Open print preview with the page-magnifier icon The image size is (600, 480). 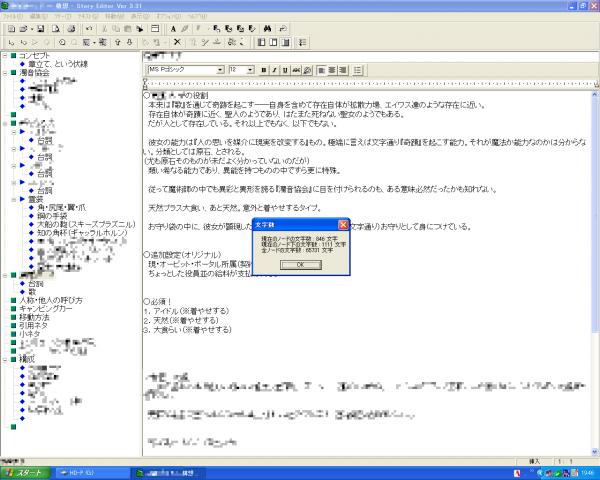pyautogui.click(x=56, y=29)
